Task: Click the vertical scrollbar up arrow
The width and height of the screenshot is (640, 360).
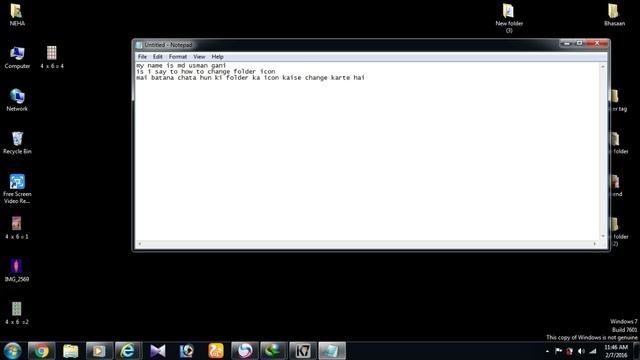Action: [x=603, y=66]
